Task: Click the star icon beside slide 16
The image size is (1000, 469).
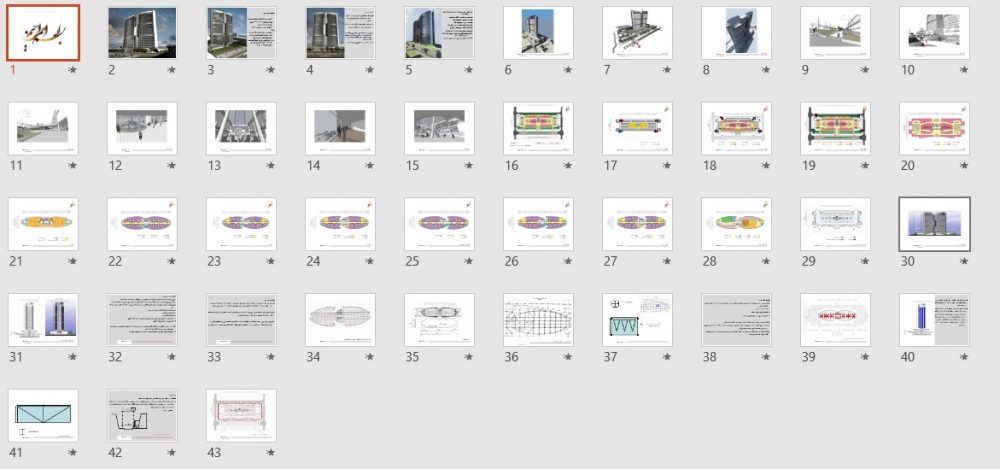Action: (568, 166)
